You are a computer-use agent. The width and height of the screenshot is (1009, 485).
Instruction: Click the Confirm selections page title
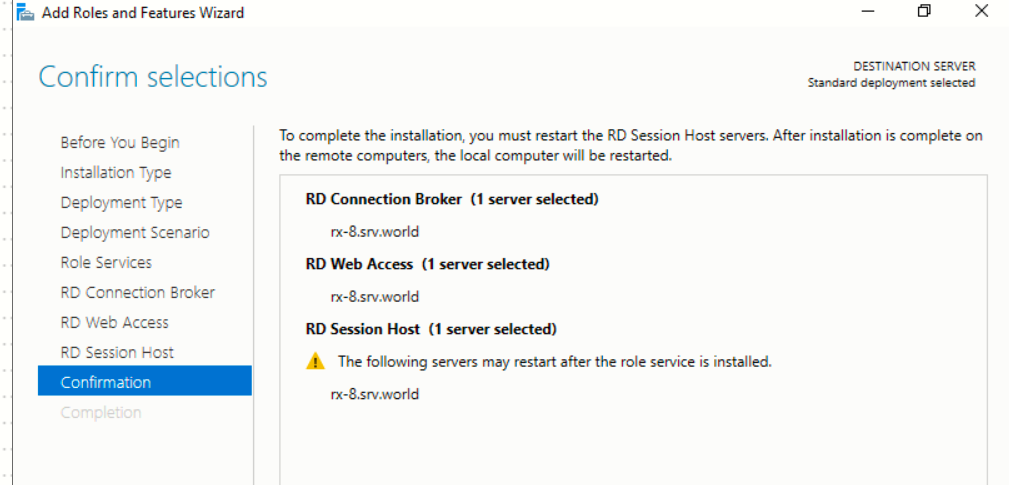[153, 77]
